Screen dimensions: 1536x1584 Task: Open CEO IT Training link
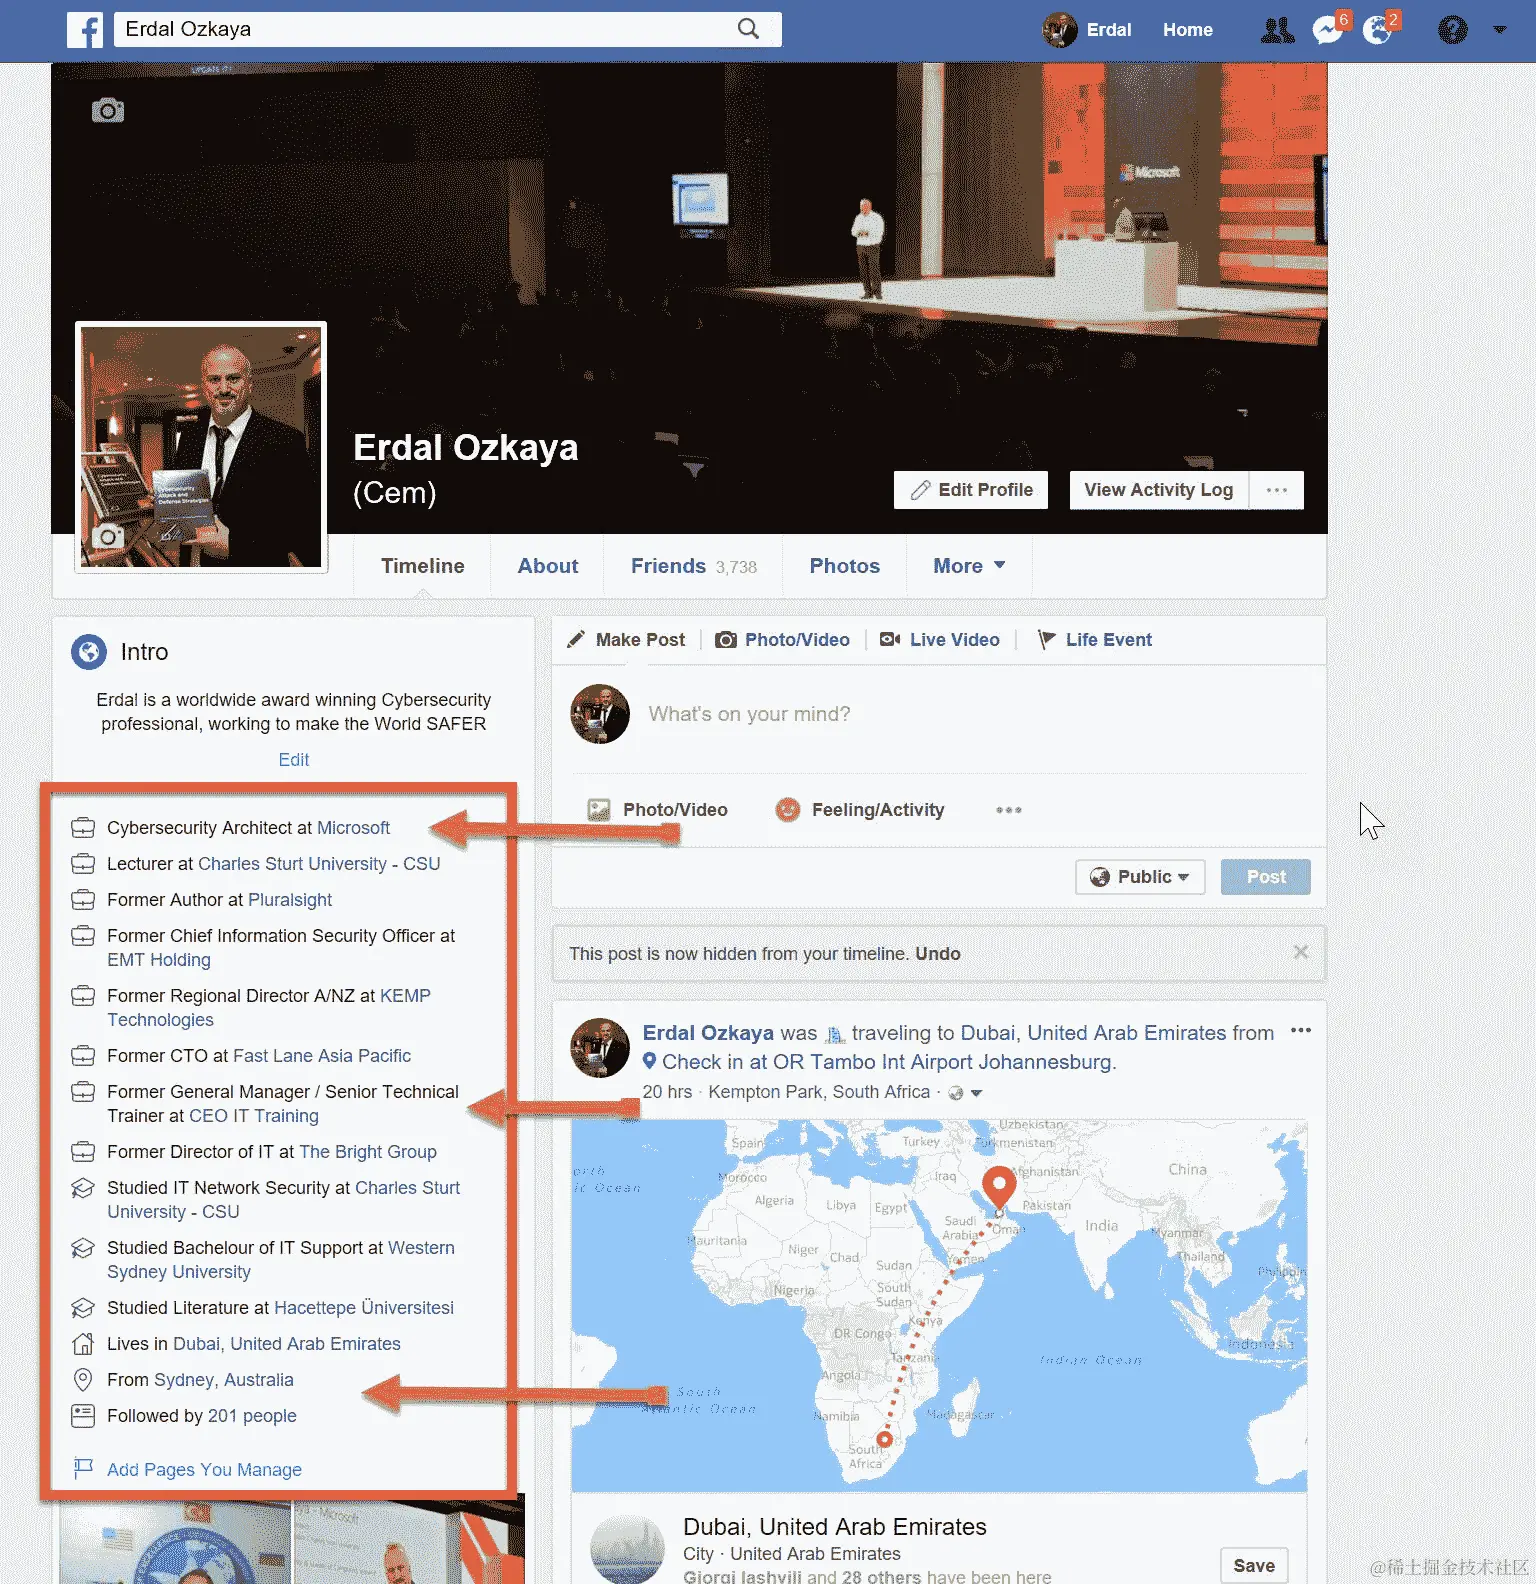pyautogui.click(x=254, y=1116)
